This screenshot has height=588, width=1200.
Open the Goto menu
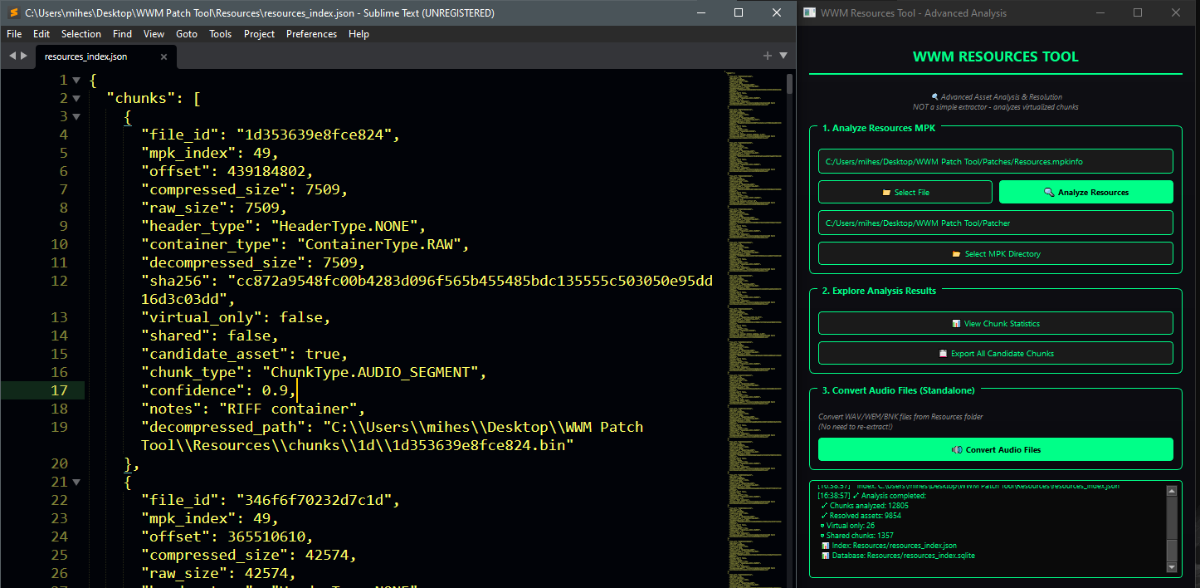[x=186, y=34]
